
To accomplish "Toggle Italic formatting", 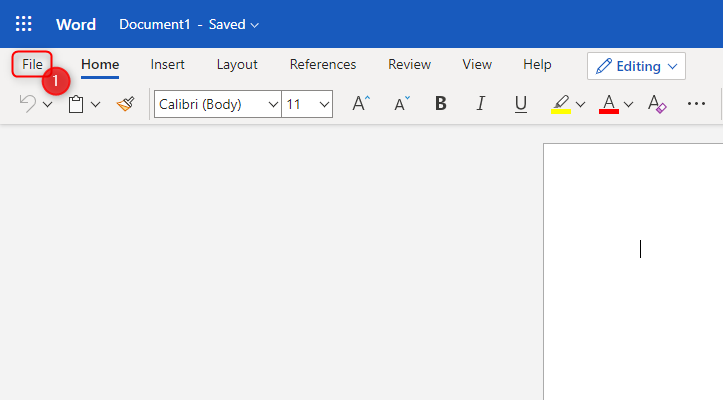I will 480,104.
